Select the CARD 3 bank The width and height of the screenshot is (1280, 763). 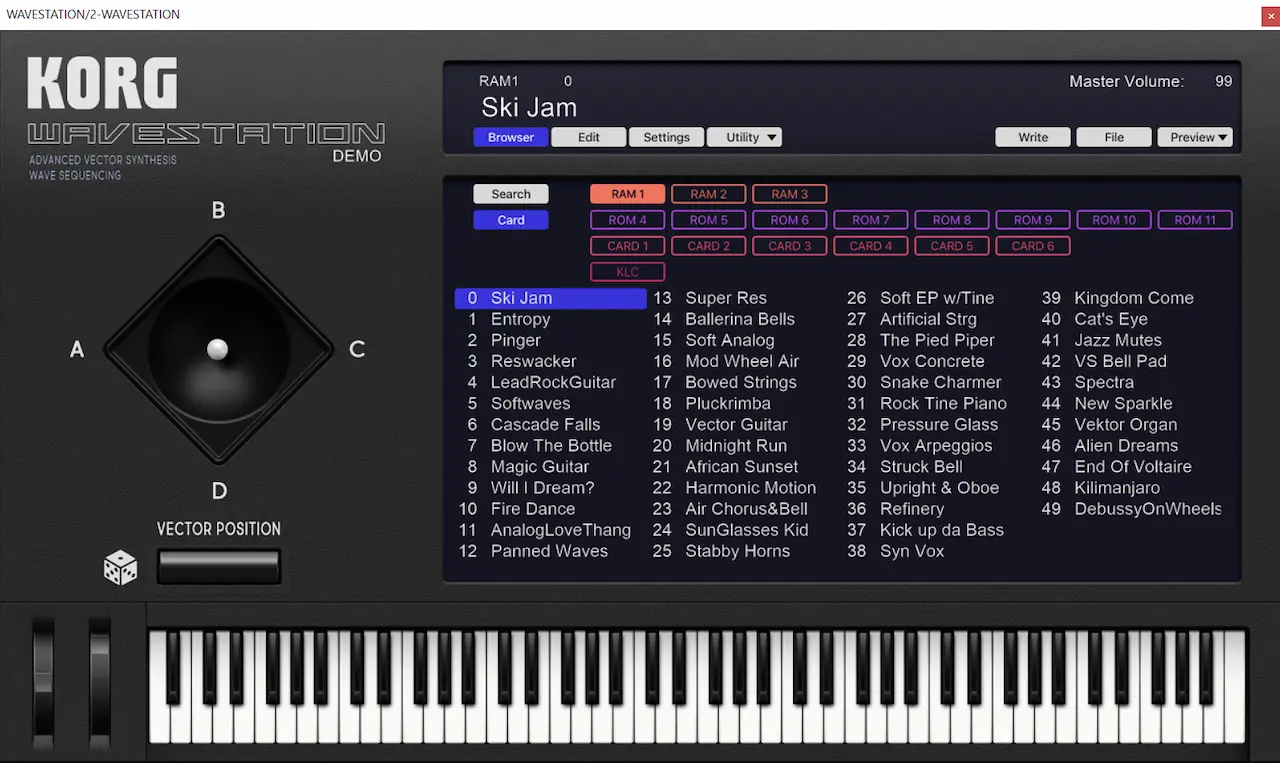tap(790, 246)
